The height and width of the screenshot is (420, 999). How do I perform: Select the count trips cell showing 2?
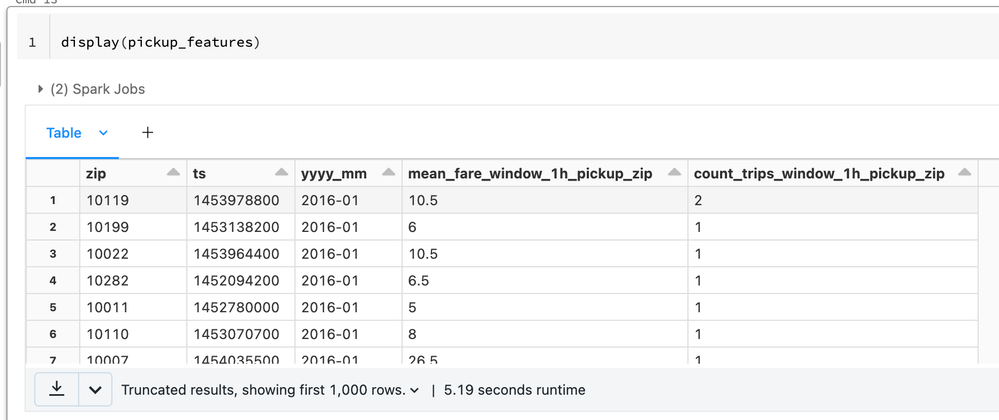click(698, 201)
